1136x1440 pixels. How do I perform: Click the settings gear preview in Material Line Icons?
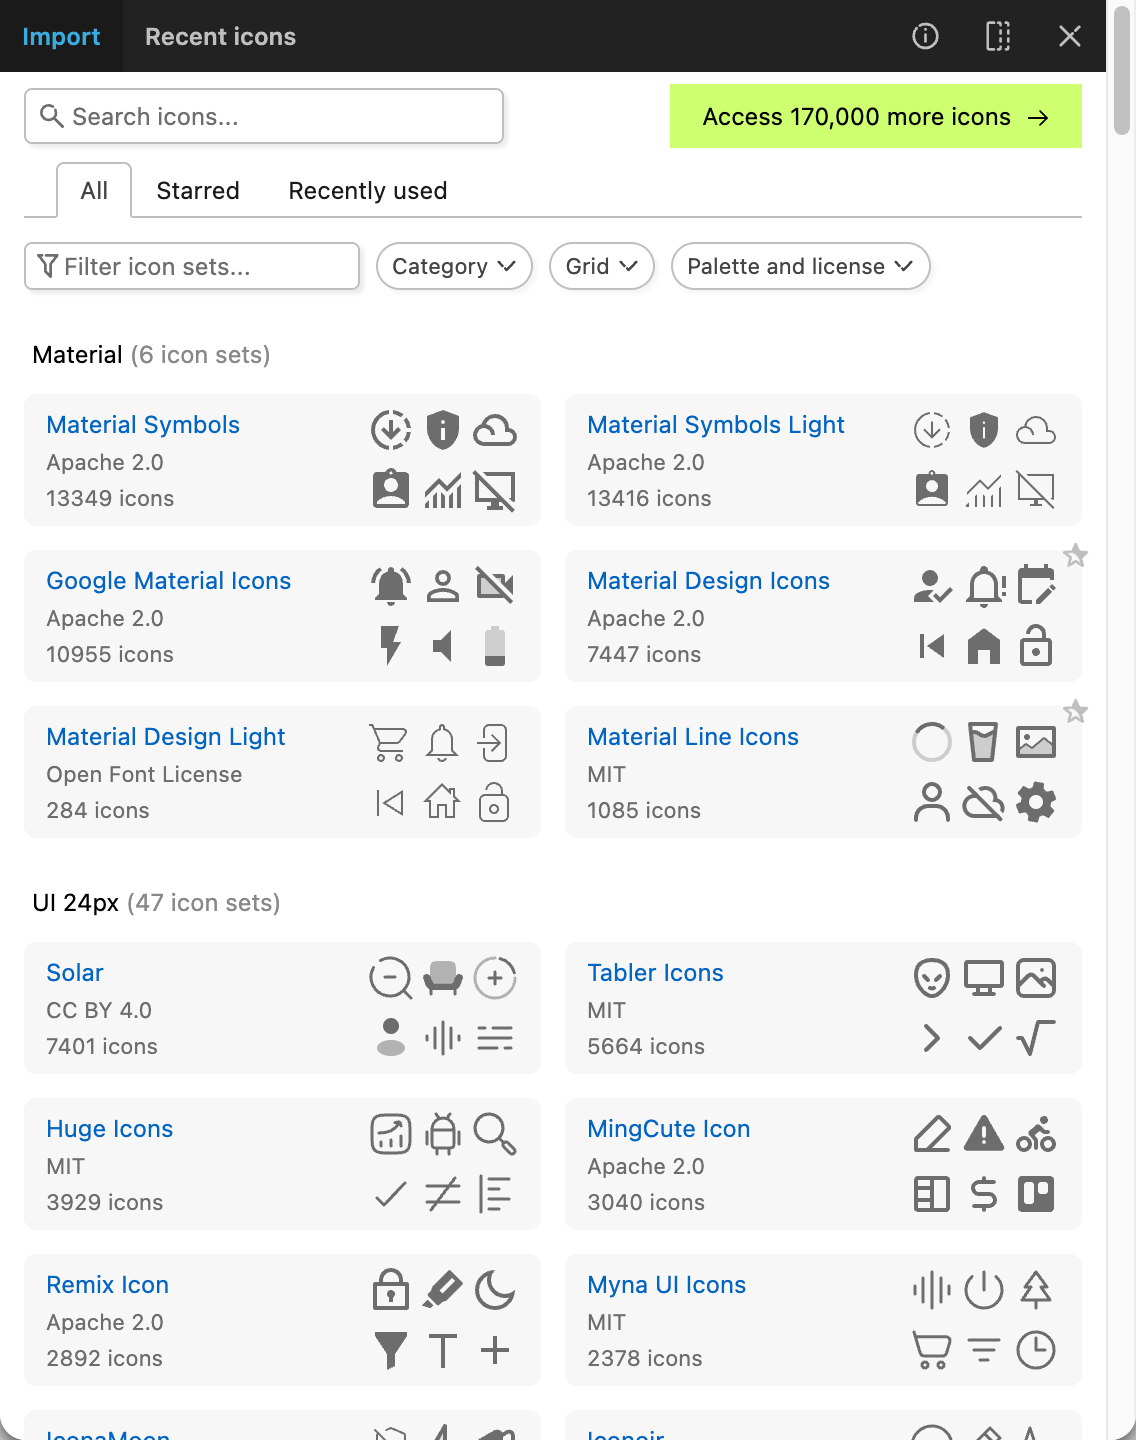point(1037,801)
